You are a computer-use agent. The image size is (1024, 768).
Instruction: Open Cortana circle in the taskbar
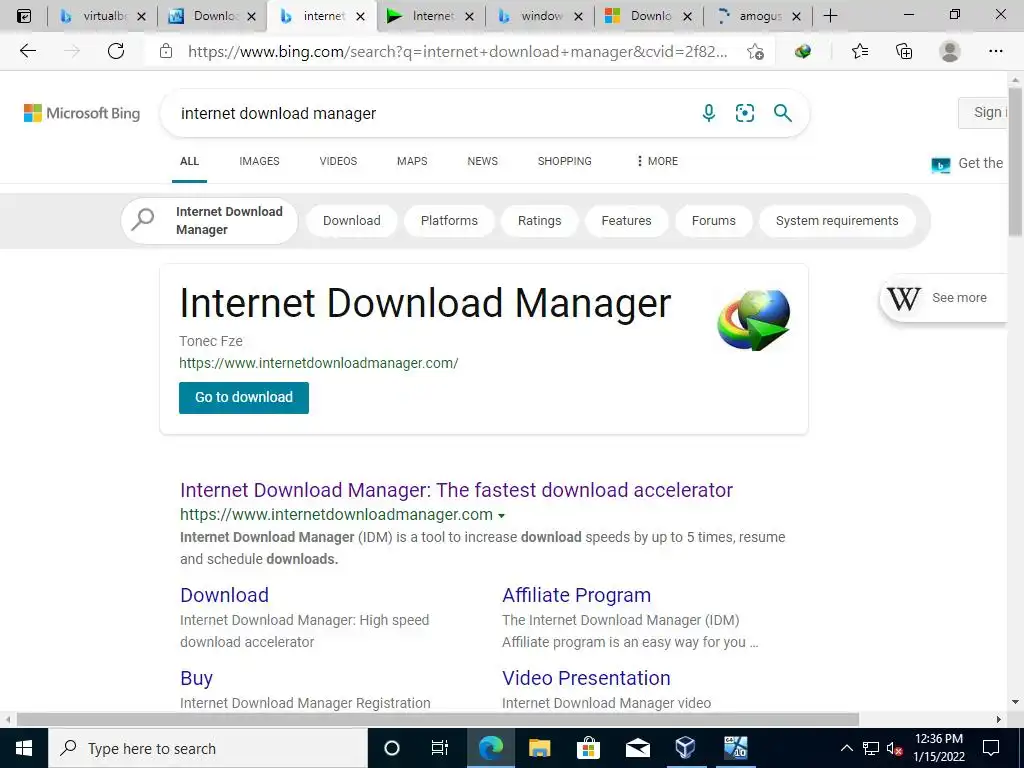pyautogui.click(x=391, y=748)
